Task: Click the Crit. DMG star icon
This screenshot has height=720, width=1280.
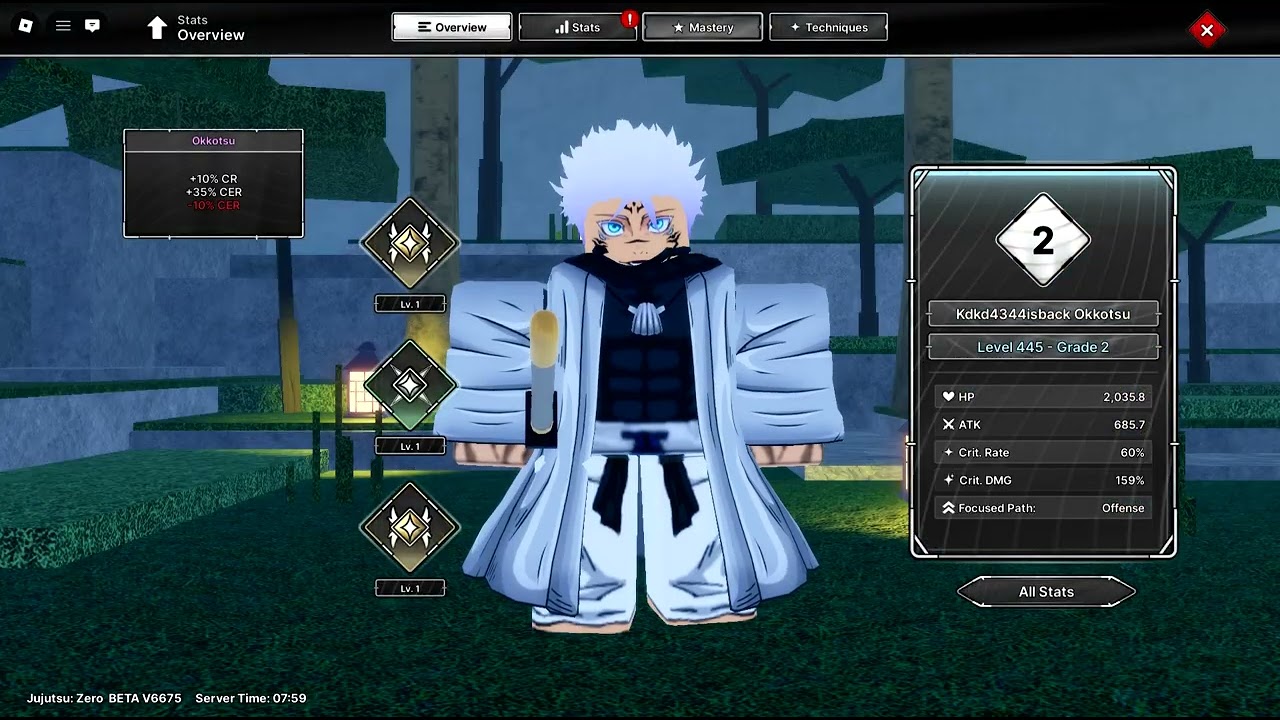Action: pos(948,480)
